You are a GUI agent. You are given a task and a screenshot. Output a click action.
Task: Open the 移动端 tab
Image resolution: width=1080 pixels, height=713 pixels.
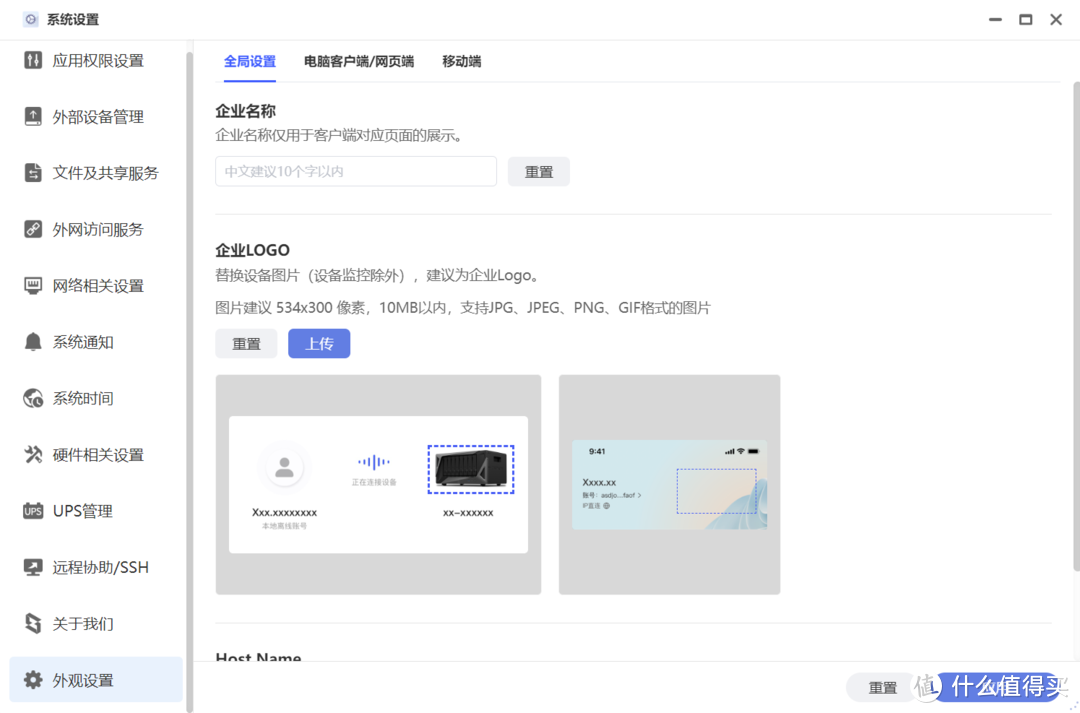(461, 61)
